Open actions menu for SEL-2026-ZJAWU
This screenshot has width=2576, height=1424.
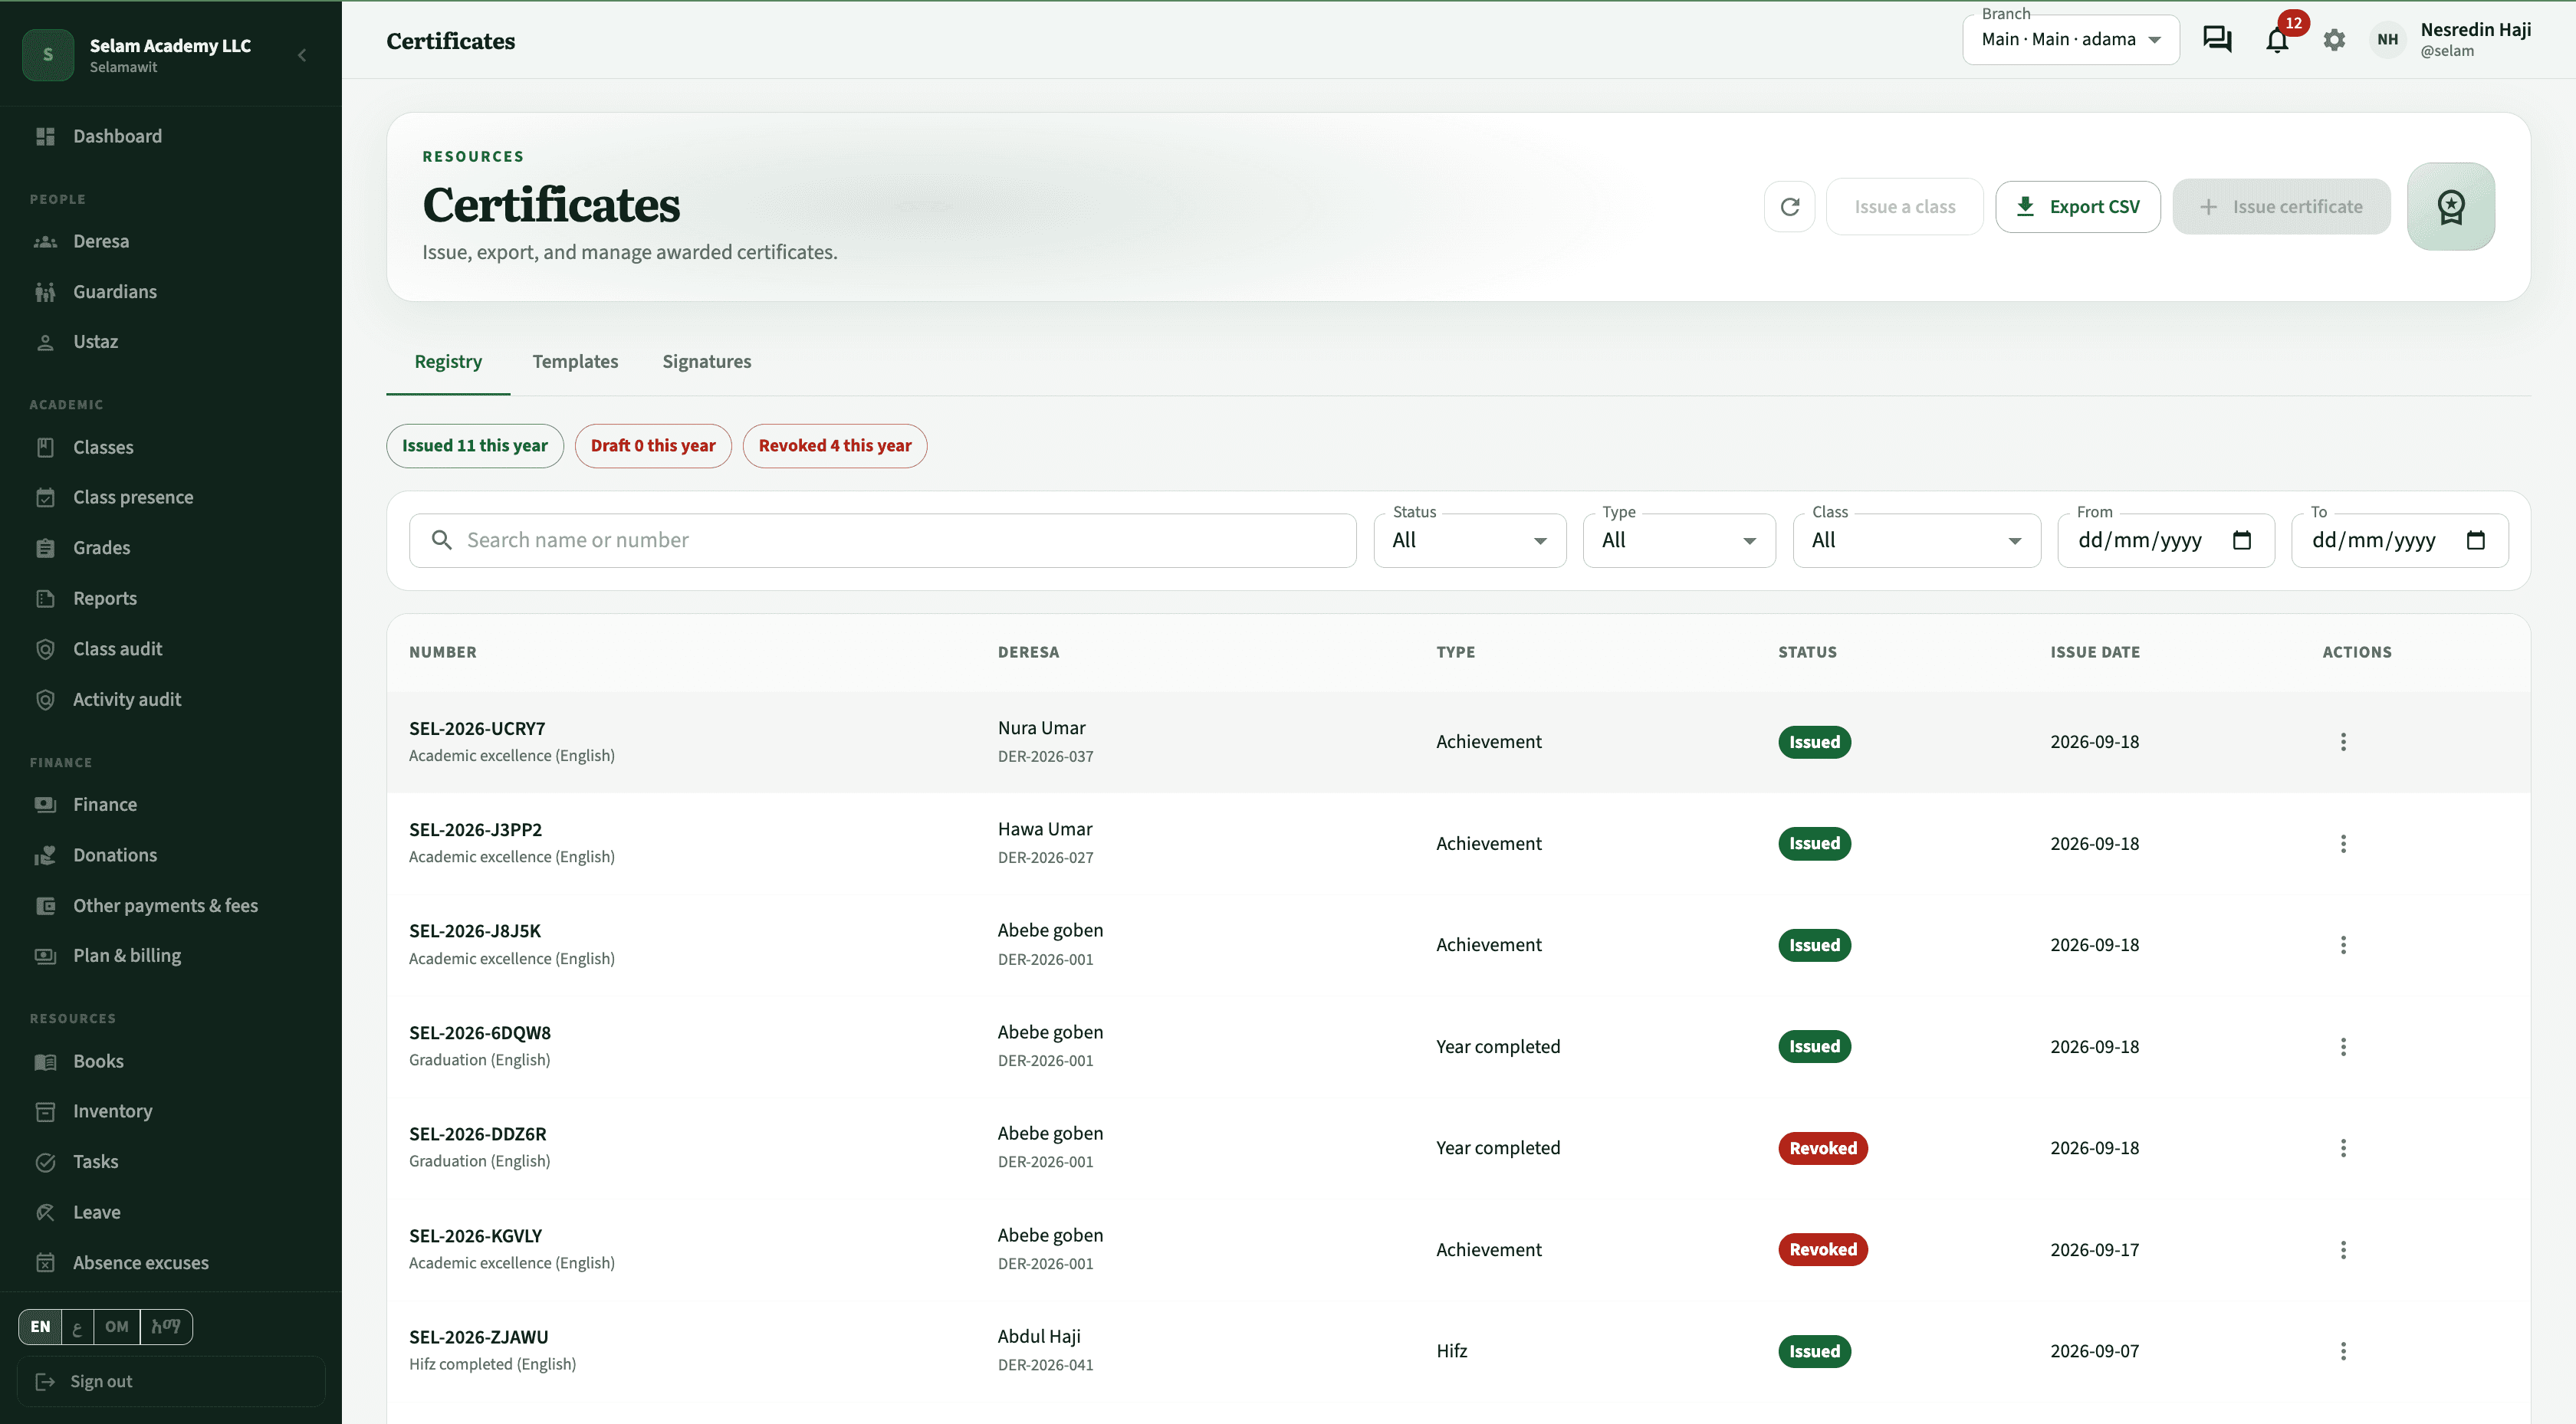pos(2342,1351)
